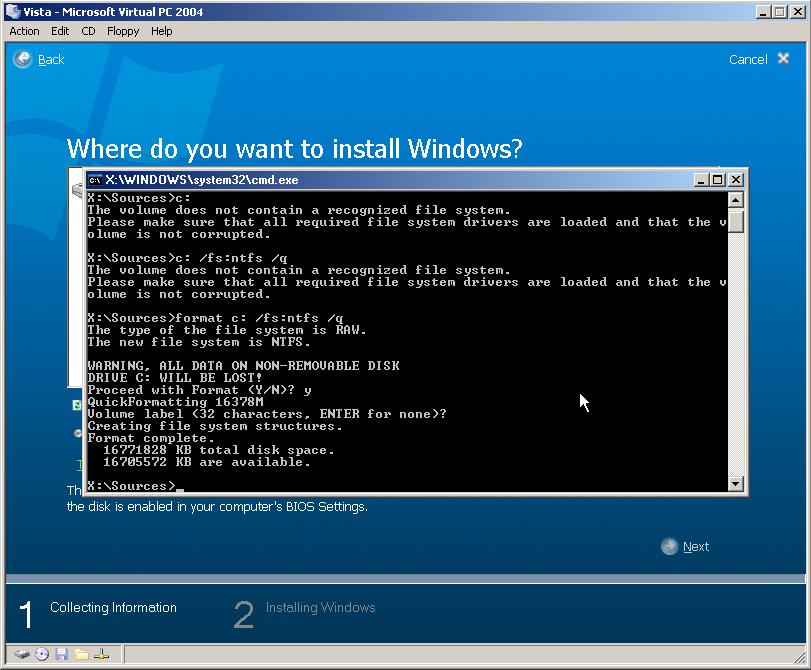
Task: Minimize the cmd.exe window
Action: click(x=700, y=180)
